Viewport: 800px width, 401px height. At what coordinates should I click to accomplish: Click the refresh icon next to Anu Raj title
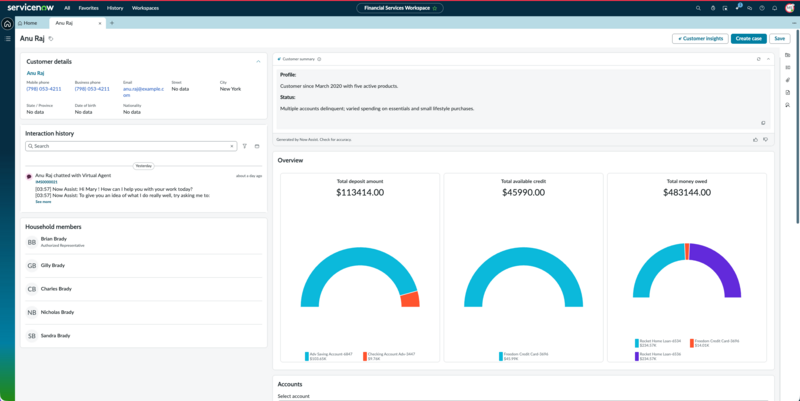pyautogui.click(x=51, y=39)
